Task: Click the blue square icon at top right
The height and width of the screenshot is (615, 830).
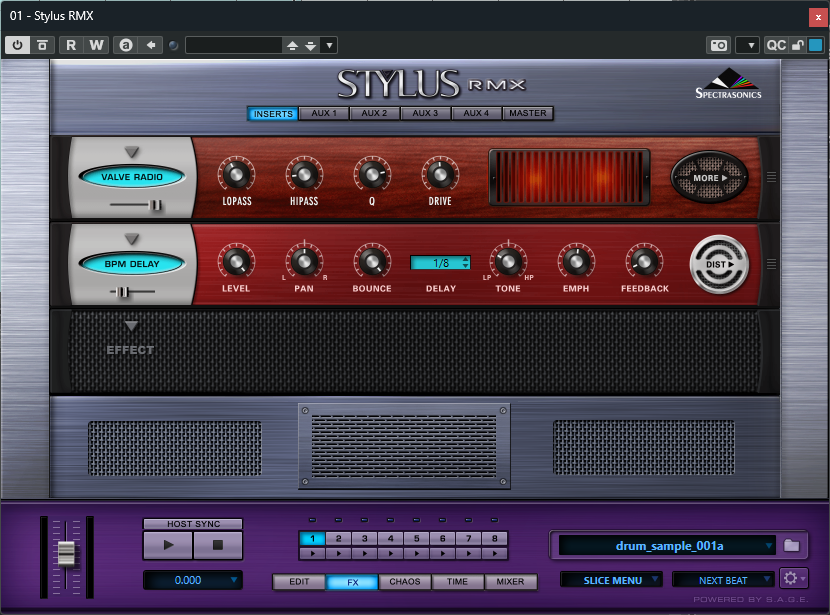Action: 816,45
